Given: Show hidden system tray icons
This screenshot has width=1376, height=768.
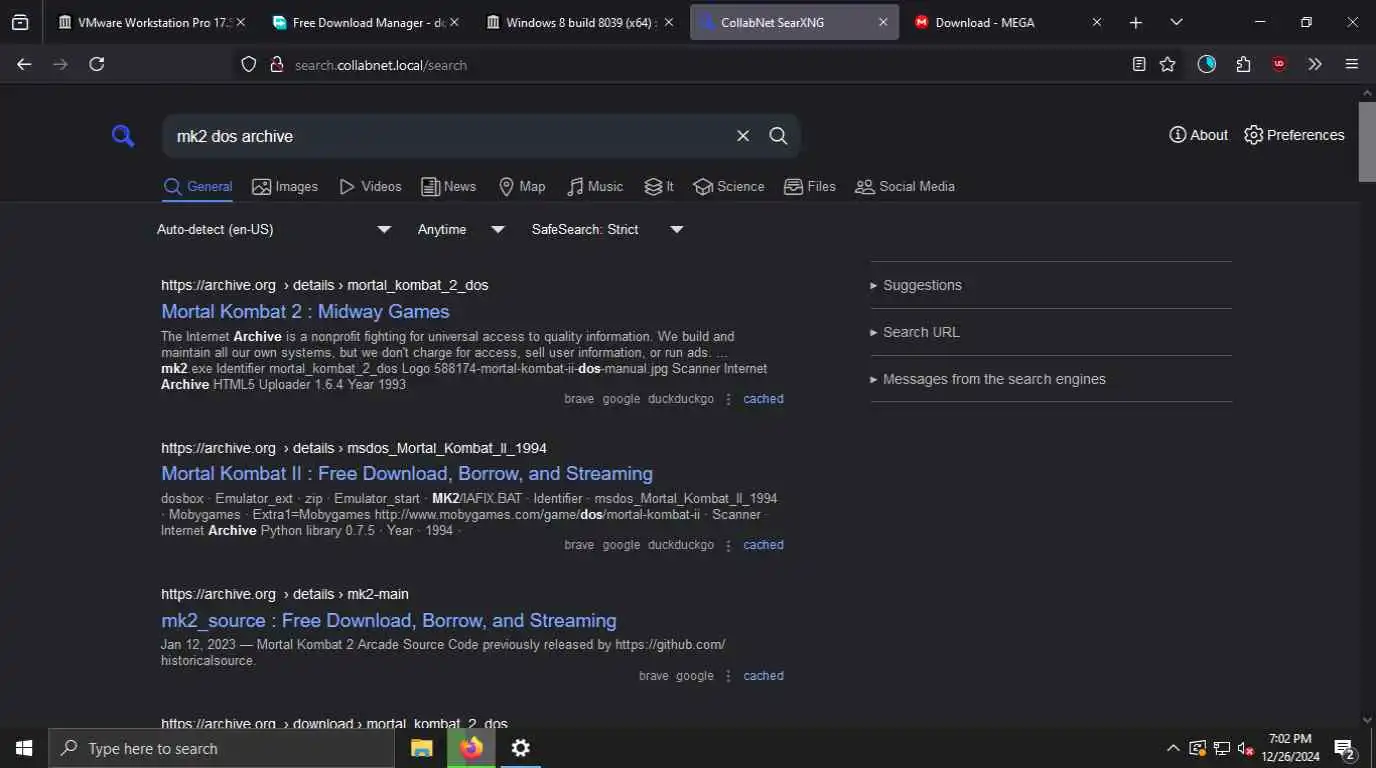Looking at the screenshot, I should pos(1173,748).
